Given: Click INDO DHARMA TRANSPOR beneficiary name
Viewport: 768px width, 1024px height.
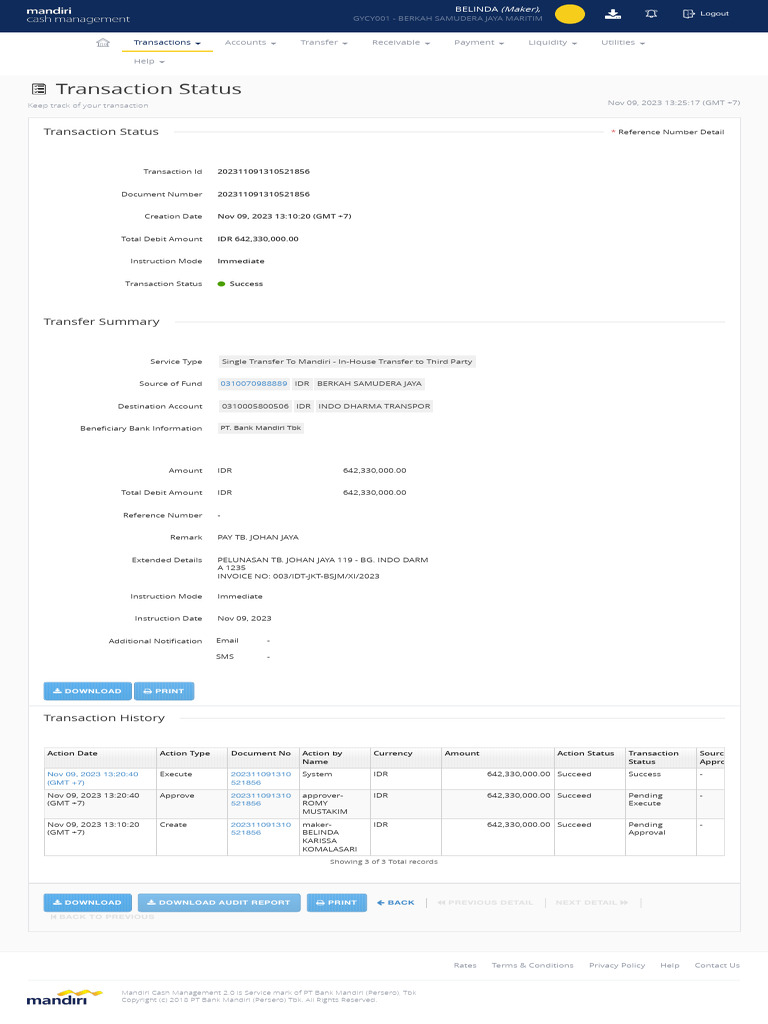Looking at the screenshot, I should click(374, 406).
